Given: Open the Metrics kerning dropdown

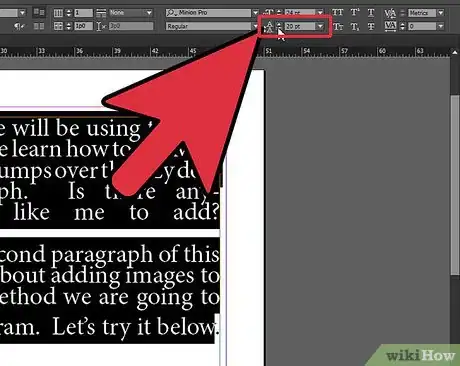Looking at the screenshot, I should pos(441,13).
